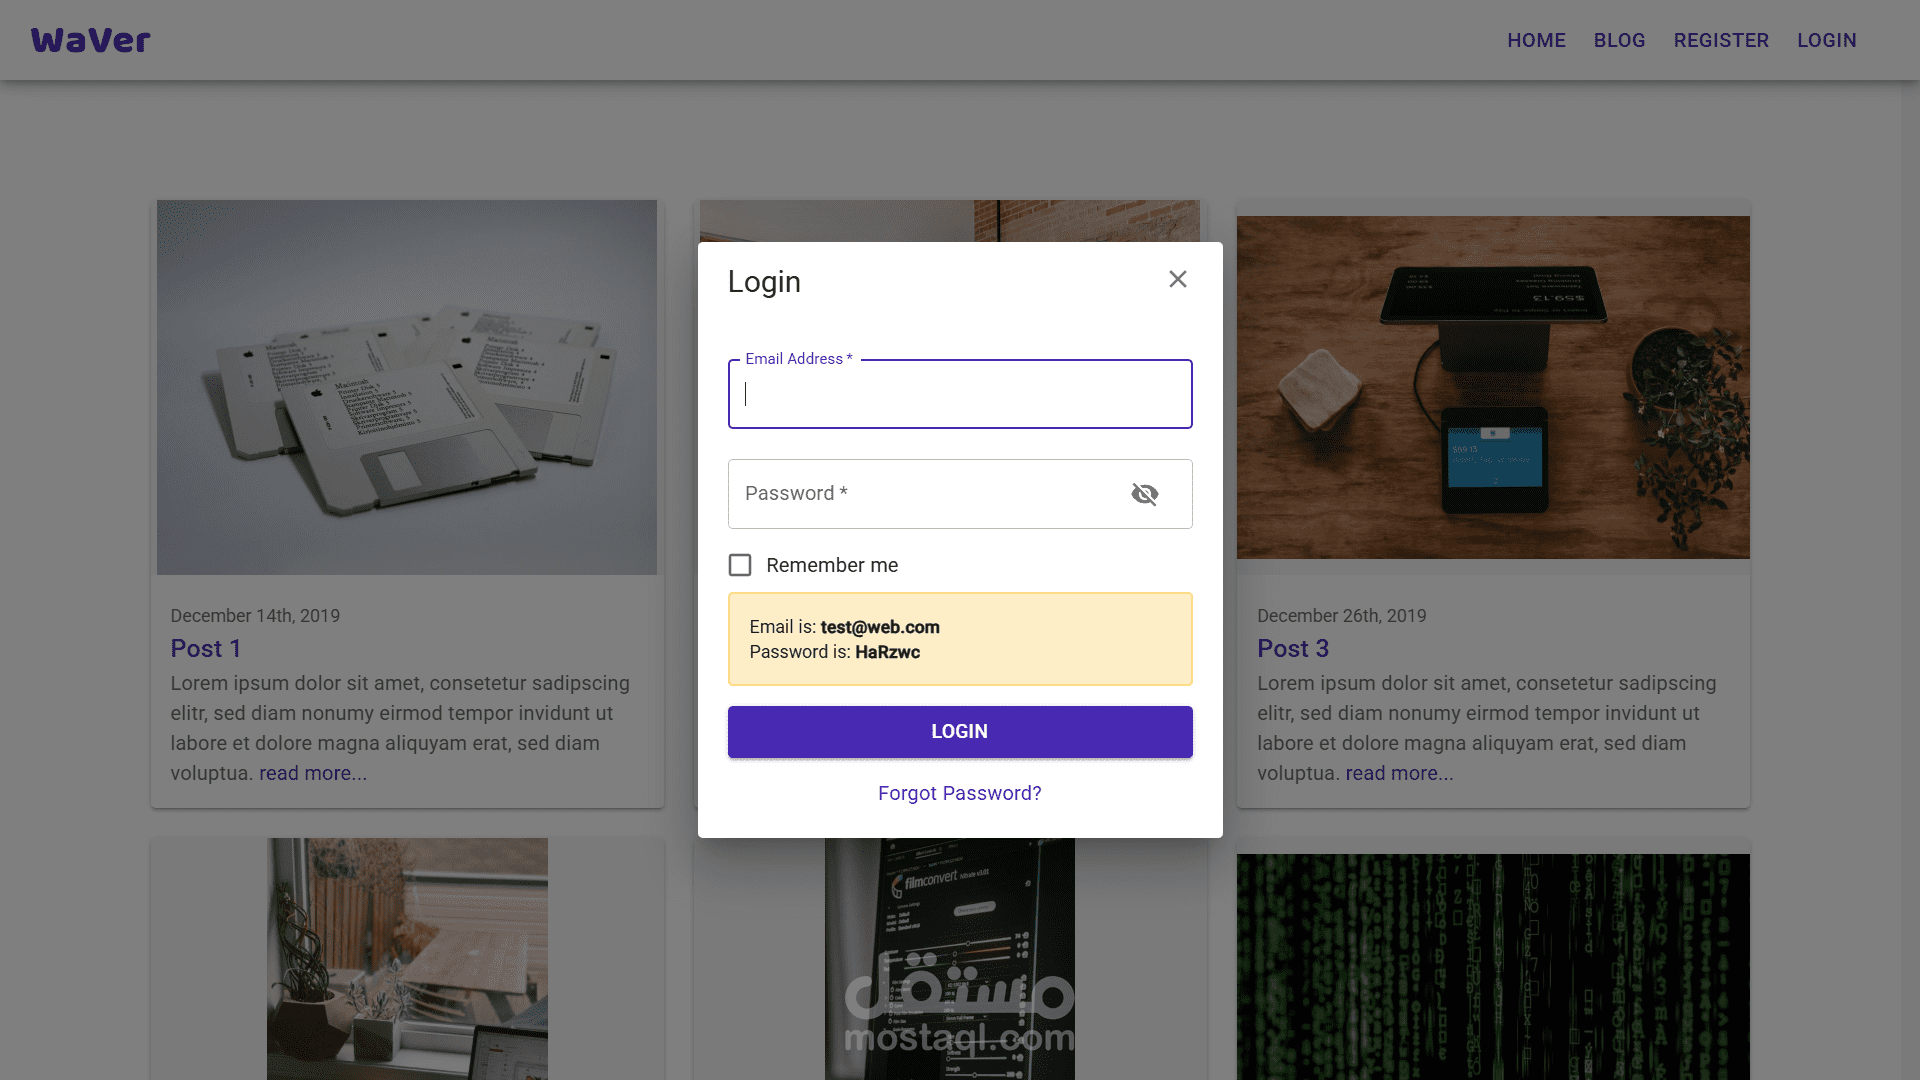The width and height of the screenshot is (1920, 1080).
Task: Open the Post 3 title link
Action: pyautogui.click(x=1292, y=648)
